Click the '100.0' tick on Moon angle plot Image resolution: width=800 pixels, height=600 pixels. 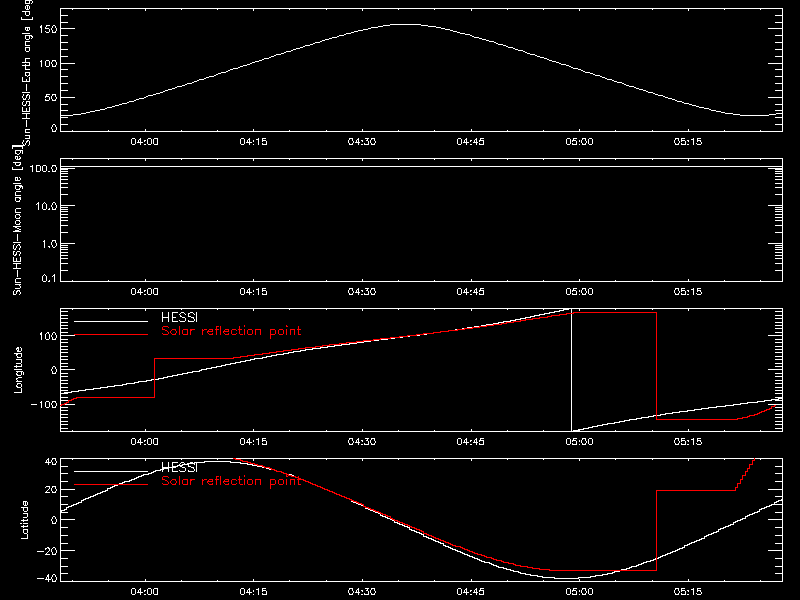(43, 168)
